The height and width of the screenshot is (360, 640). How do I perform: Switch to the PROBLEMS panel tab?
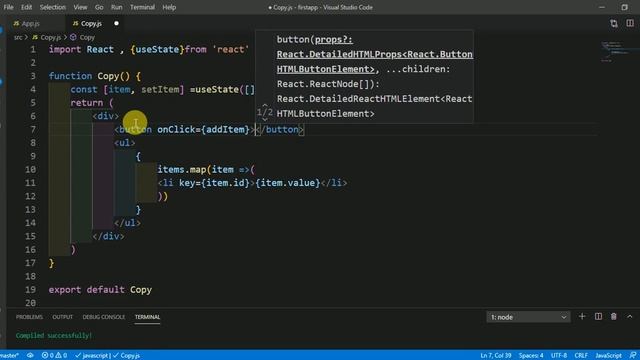29,317
